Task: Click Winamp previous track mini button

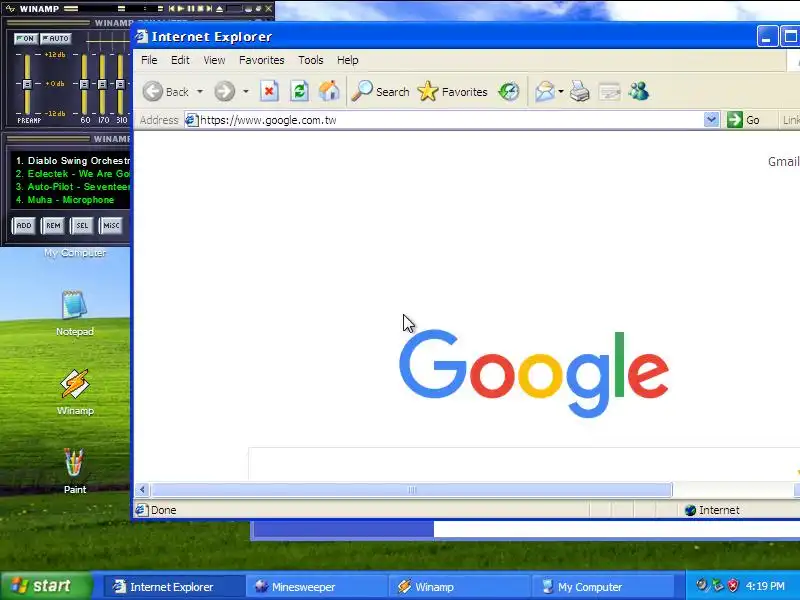Action: coord(172,9)
